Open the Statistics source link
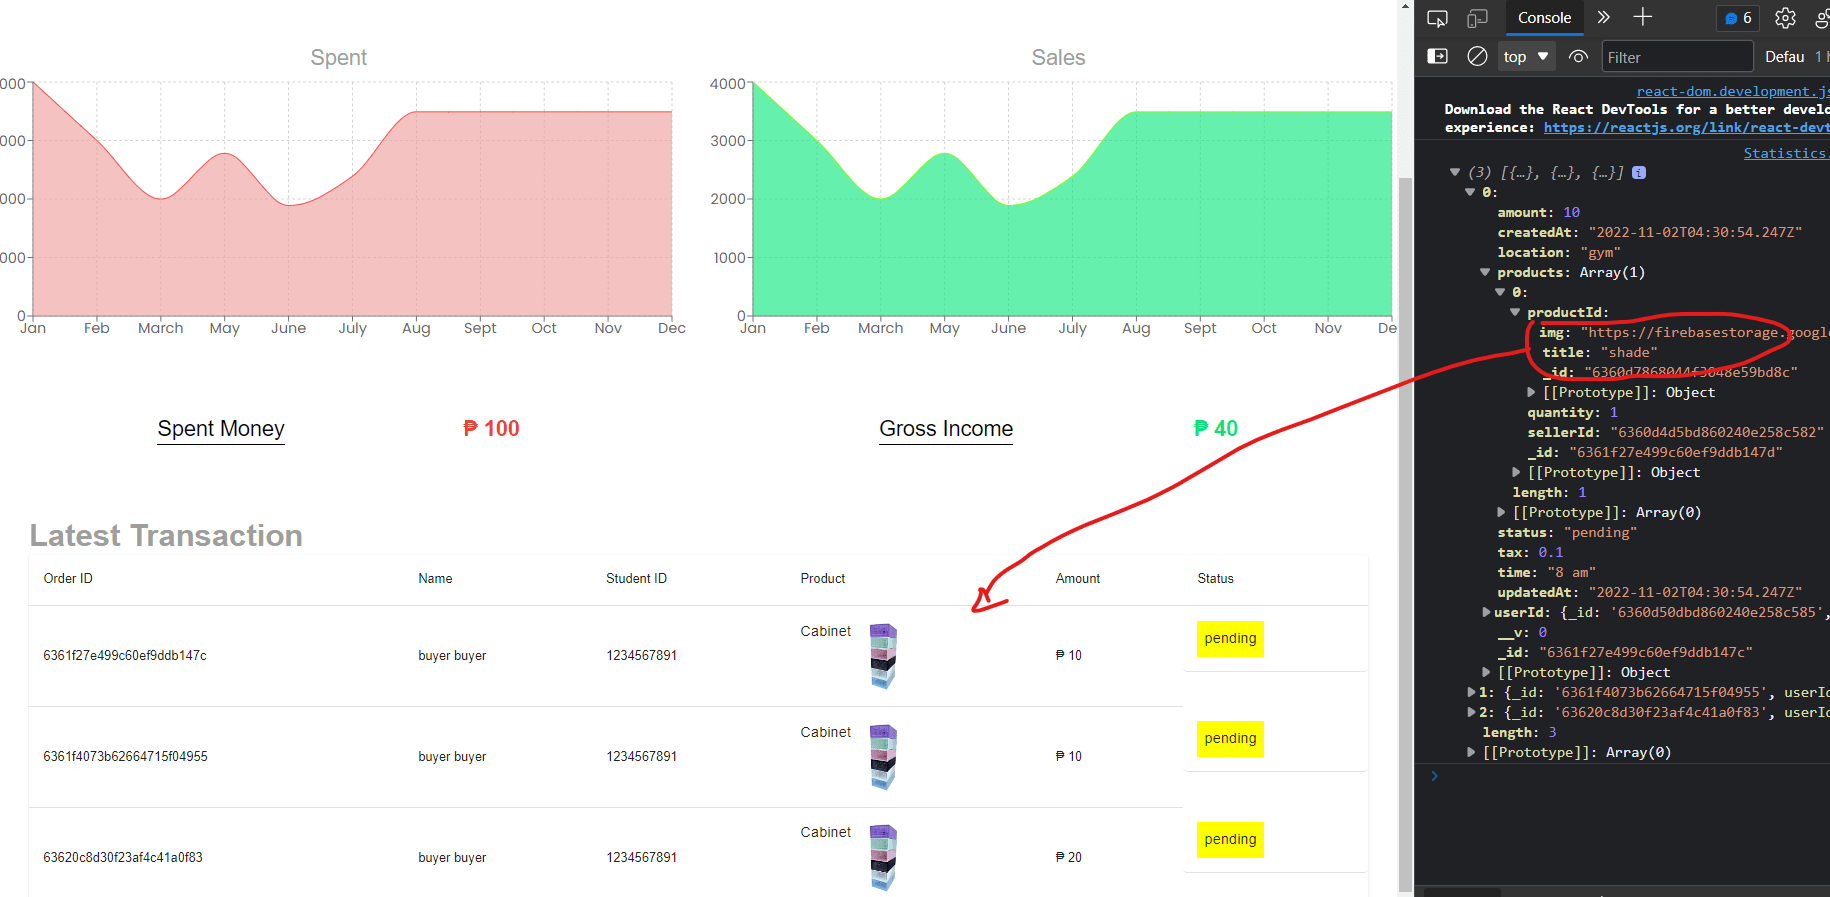This screenshot has height=897, width=1830. tap(1785, 153)
